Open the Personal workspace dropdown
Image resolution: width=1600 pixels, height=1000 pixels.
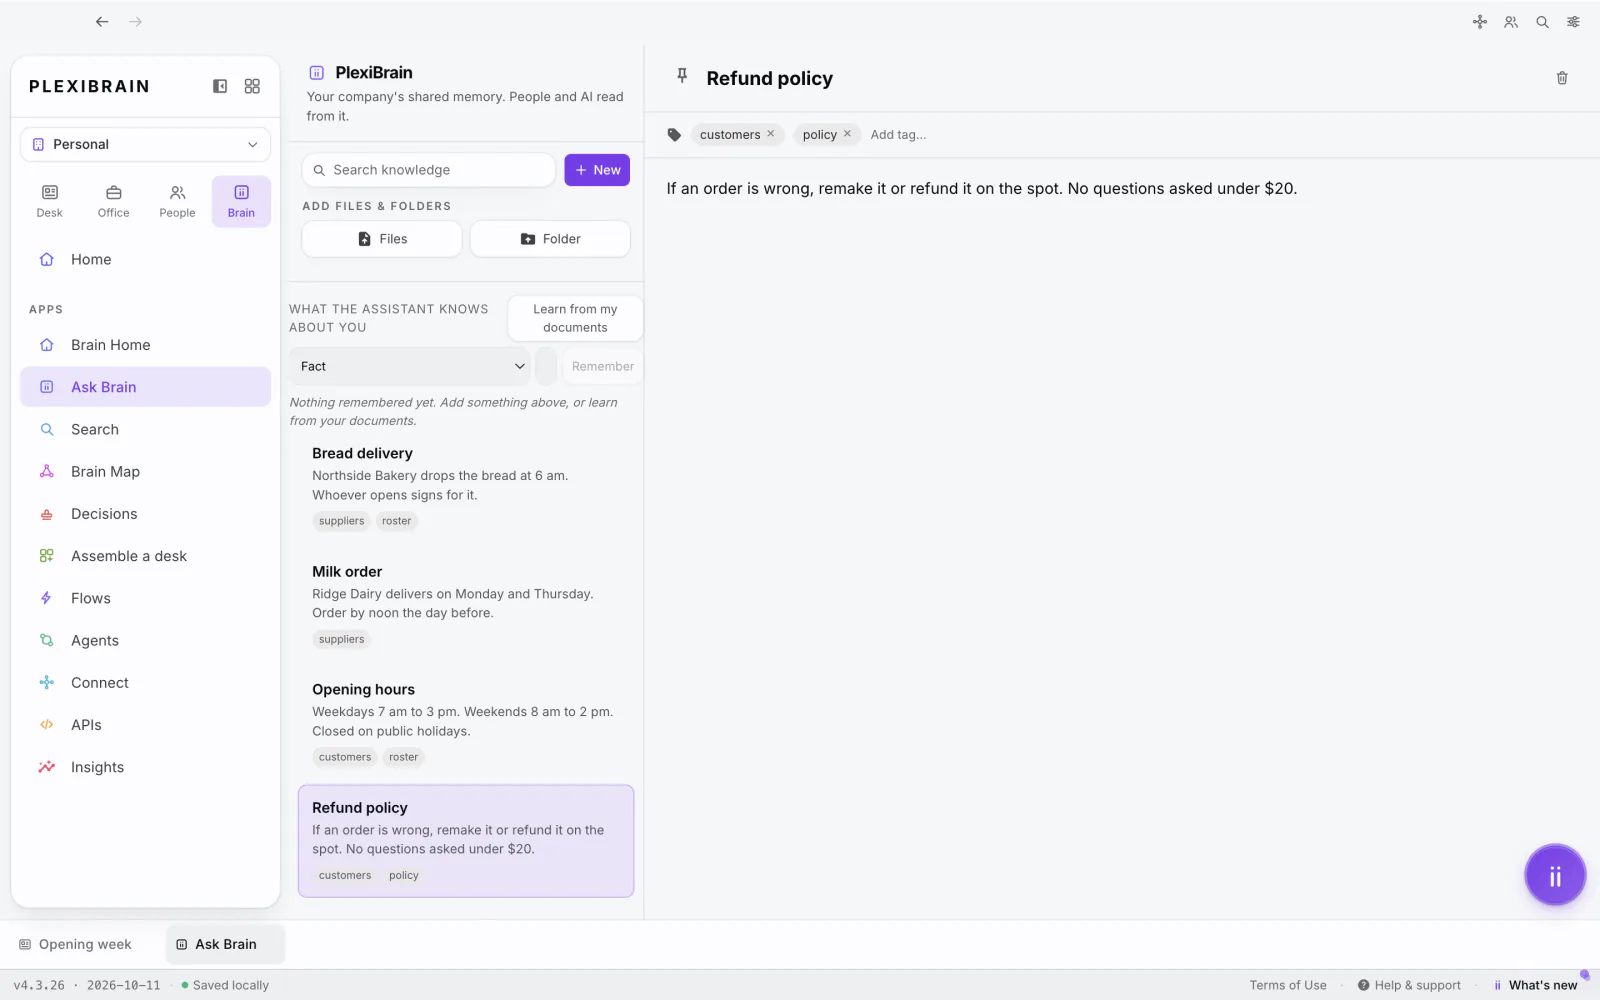click(145, 144)
